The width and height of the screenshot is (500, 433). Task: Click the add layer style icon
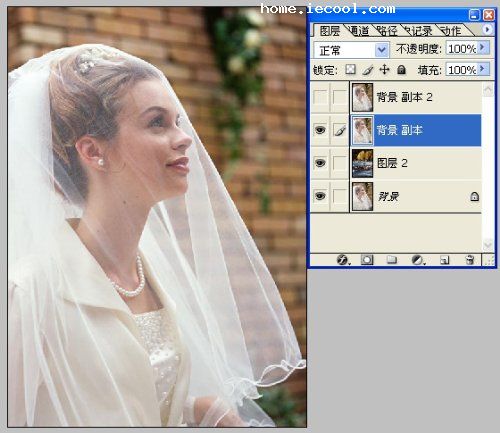pyautogui.click(x=342, y=260)
